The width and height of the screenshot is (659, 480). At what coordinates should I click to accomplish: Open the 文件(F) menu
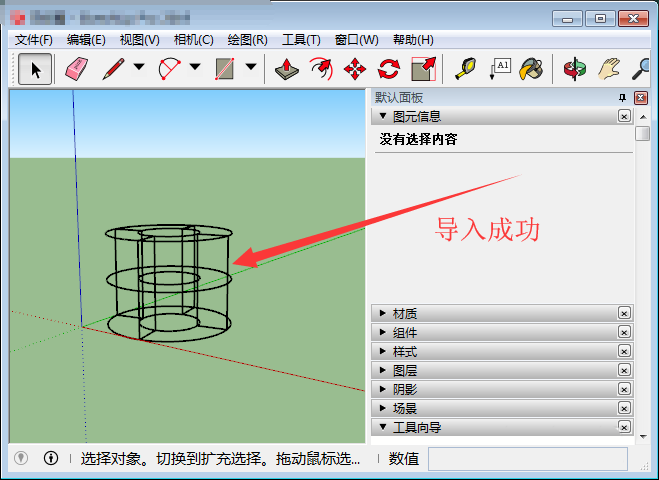tap(34, 40)
